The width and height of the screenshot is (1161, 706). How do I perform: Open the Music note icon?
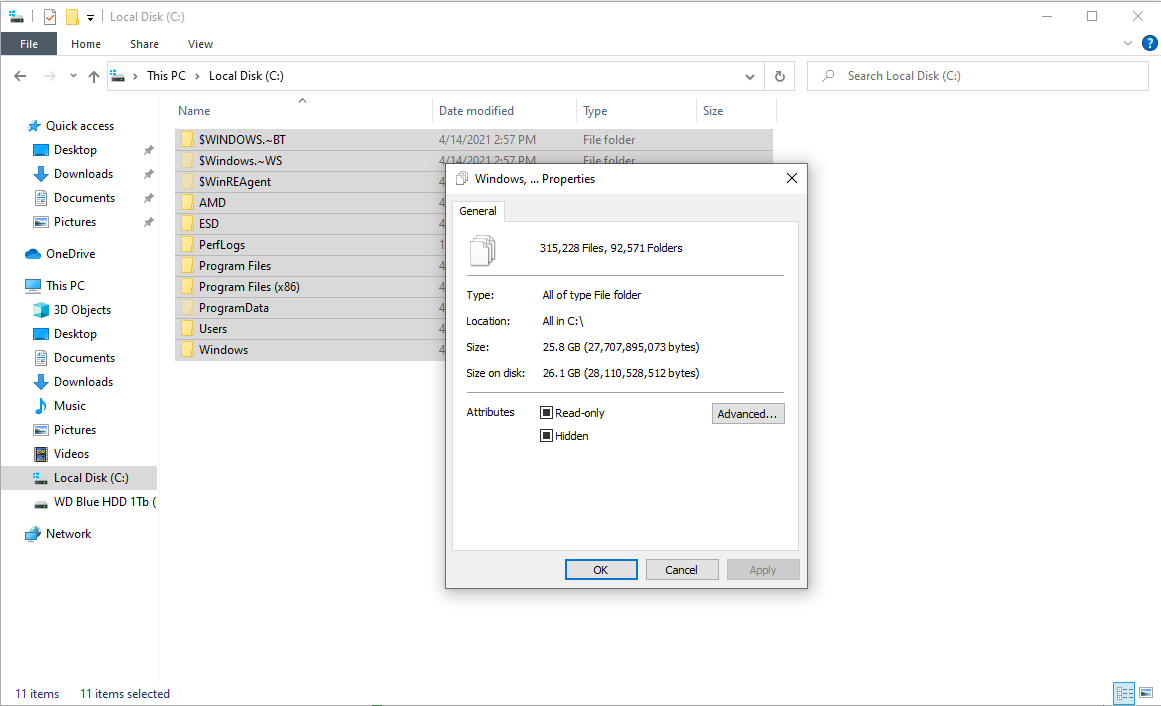coord(41,406)
